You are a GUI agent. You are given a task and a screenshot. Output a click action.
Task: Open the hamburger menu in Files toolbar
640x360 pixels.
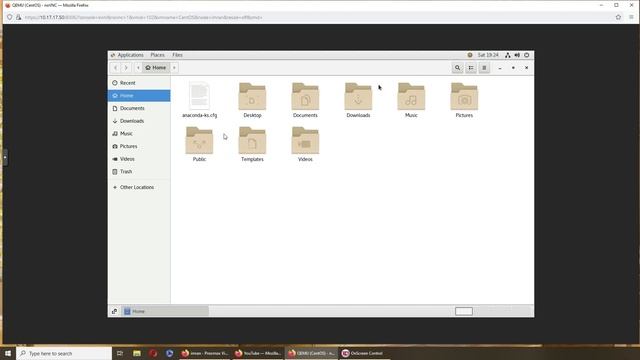(484, 68)
